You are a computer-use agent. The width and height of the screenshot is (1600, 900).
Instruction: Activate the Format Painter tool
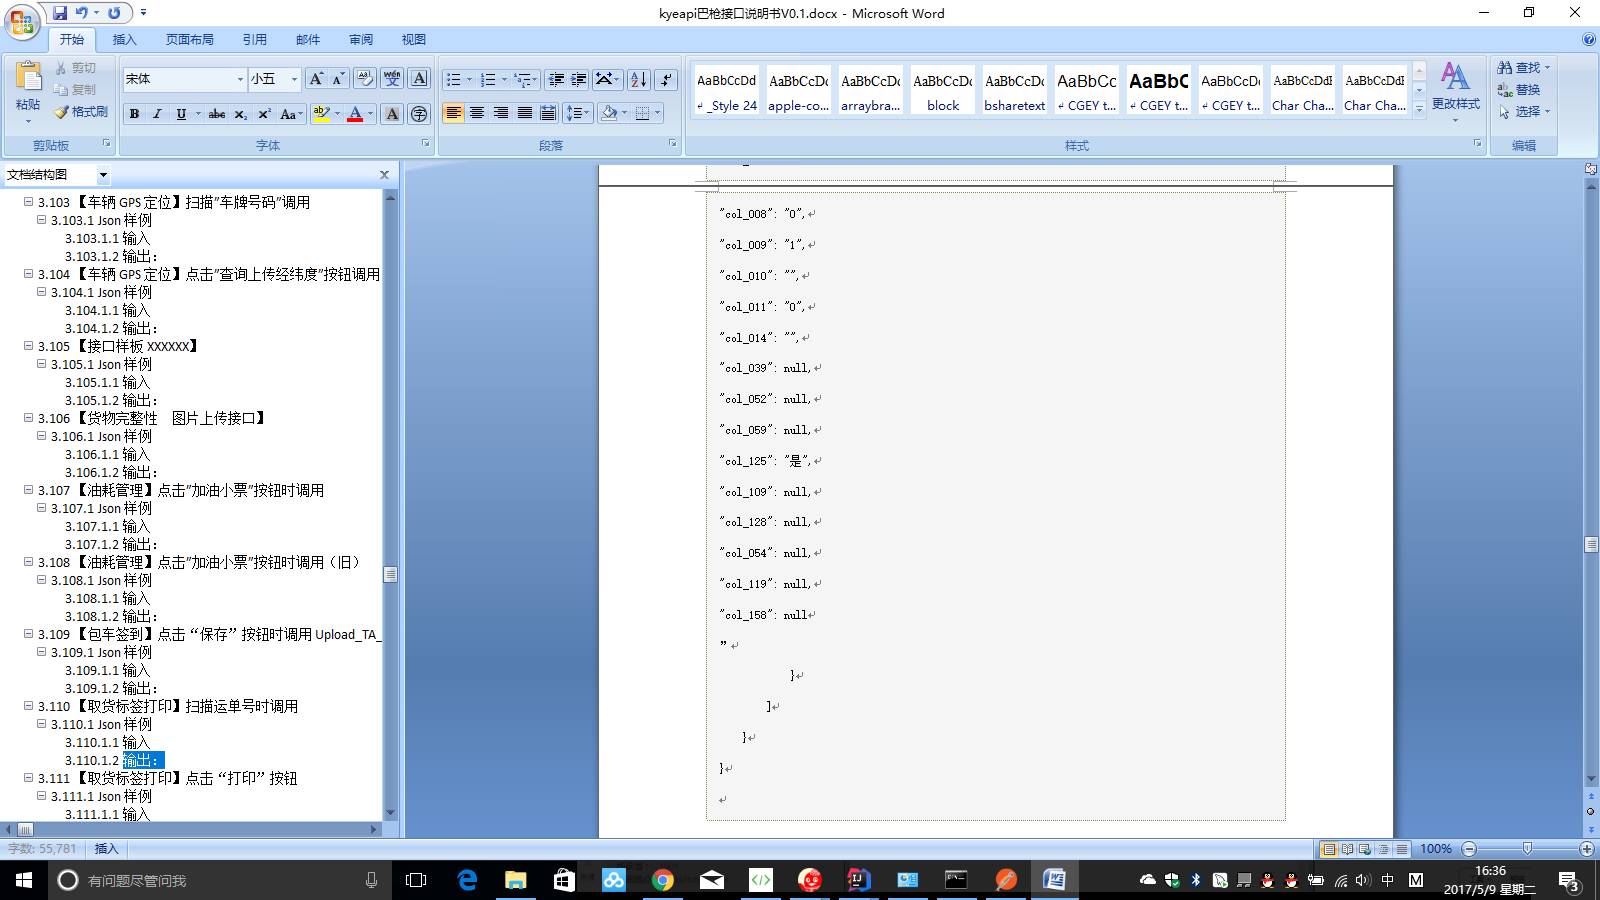[82, 112]
